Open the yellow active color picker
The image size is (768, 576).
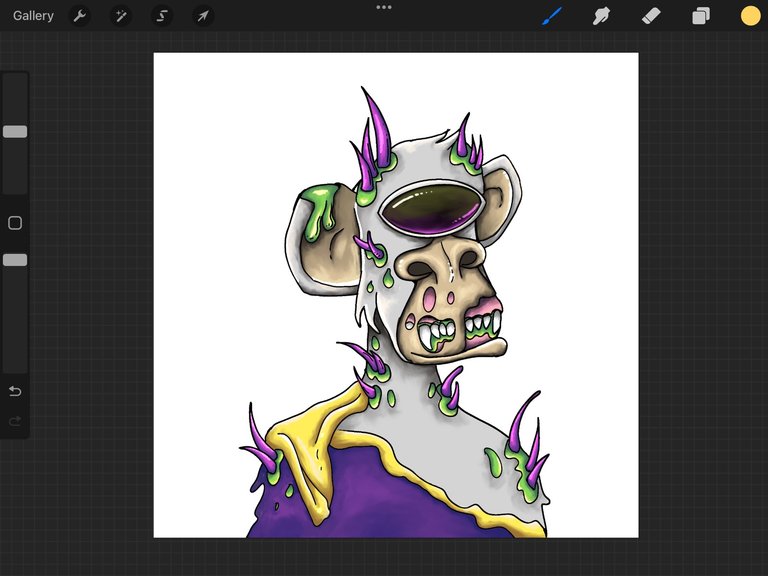pos(750,16)
